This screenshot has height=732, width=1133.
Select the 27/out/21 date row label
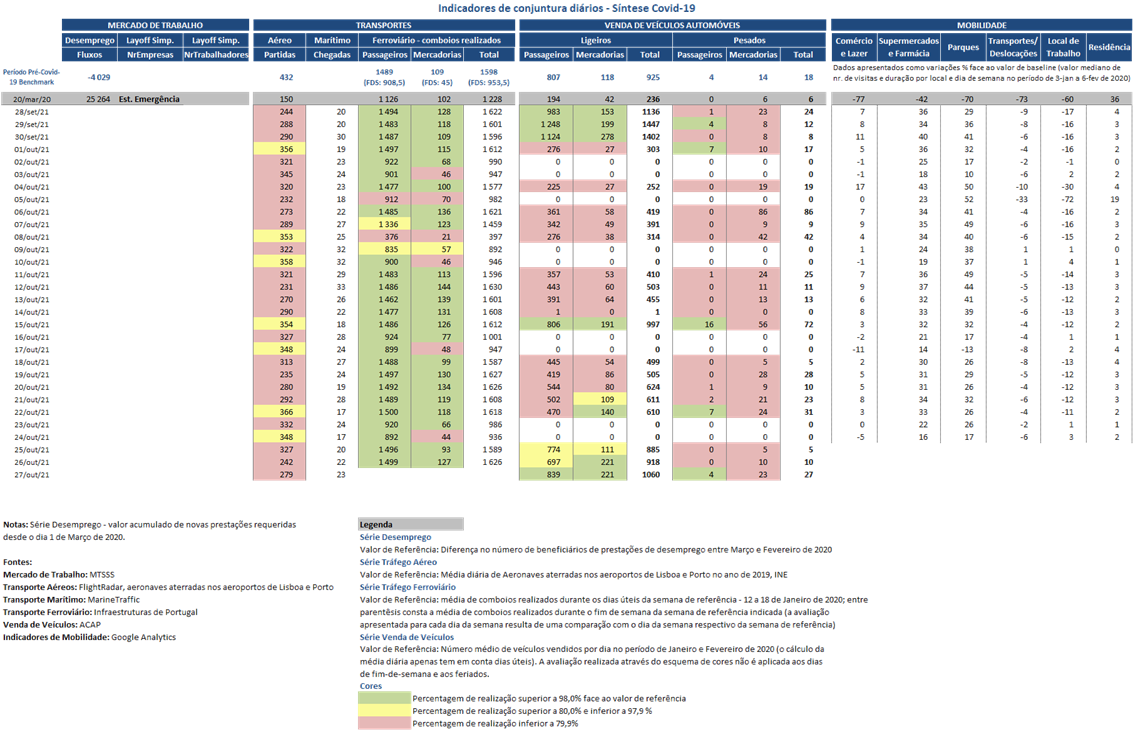(33, 475)
